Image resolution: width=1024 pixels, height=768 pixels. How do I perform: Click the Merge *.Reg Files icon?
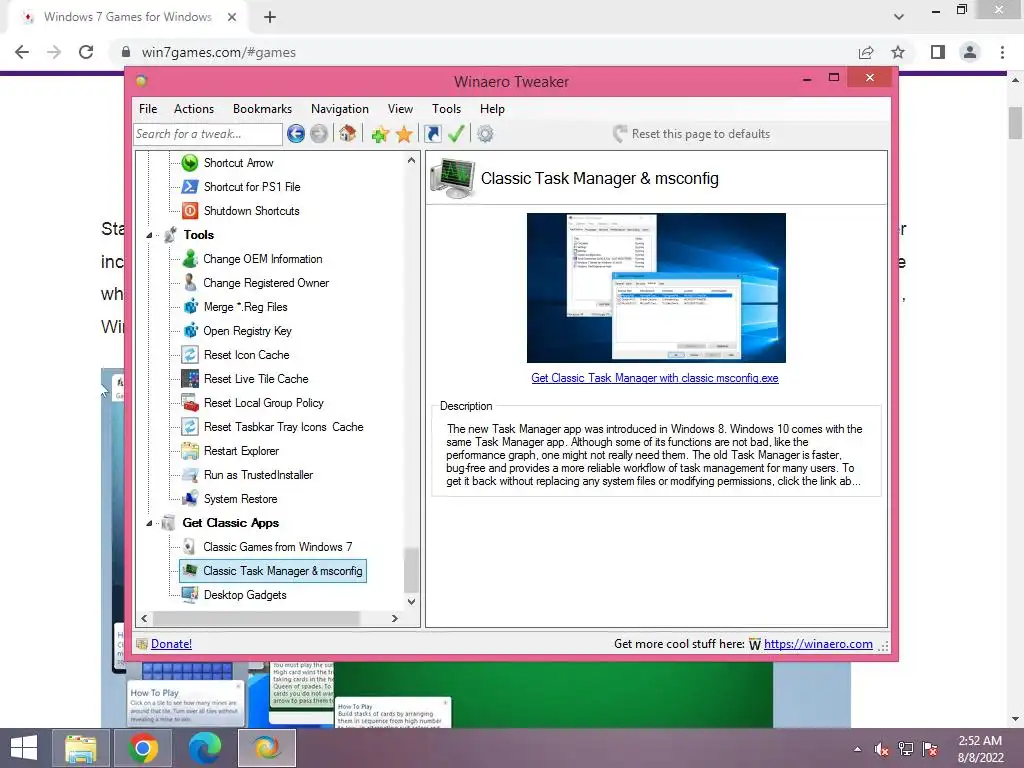(189, 307)
